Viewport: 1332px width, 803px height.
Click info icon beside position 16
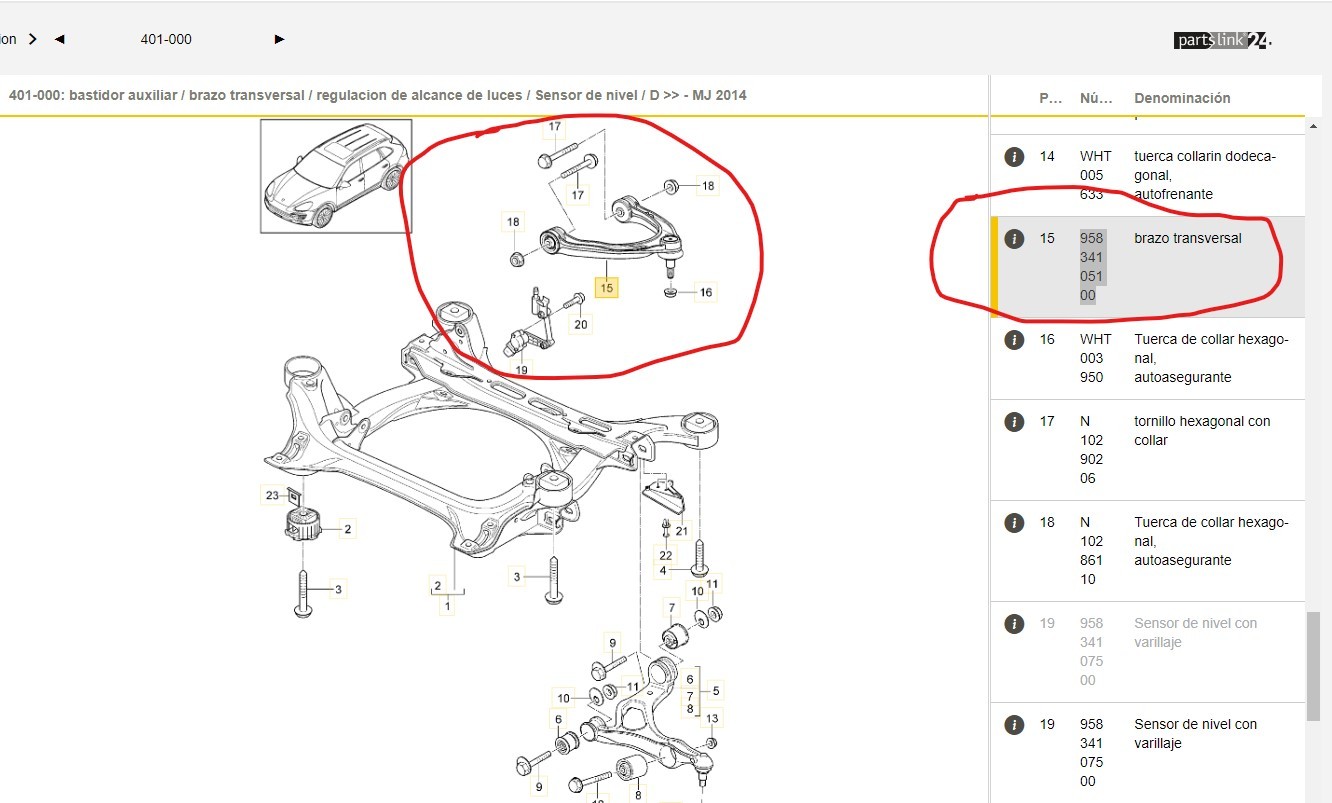[x=1014, y=340]
